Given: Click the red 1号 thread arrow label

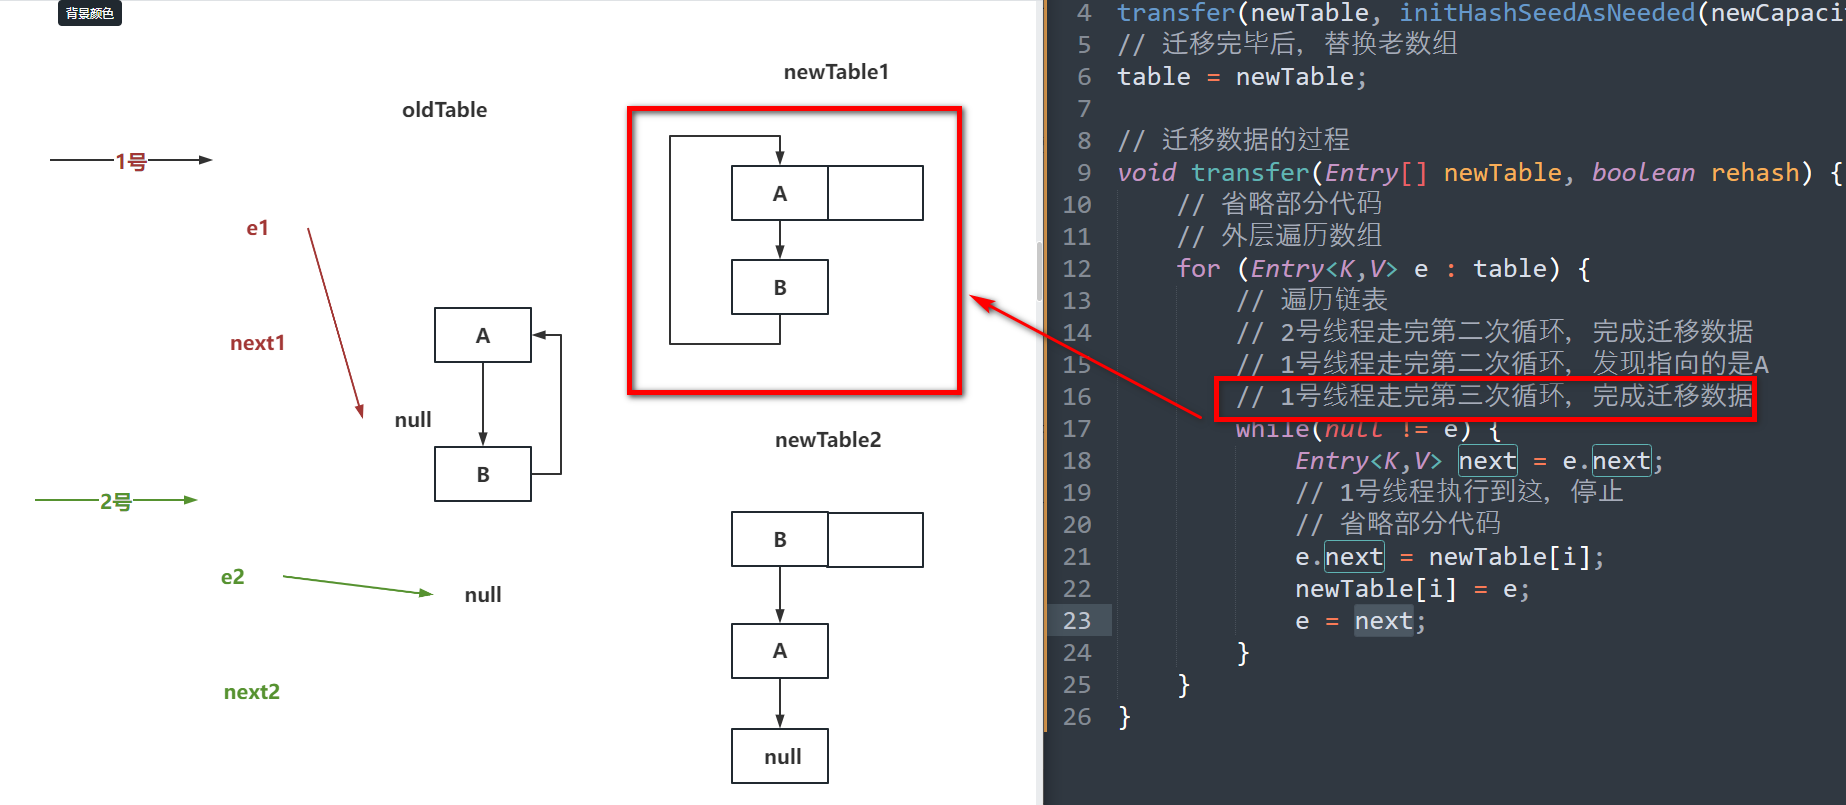Looking at the screenshot, I should 131,162.
